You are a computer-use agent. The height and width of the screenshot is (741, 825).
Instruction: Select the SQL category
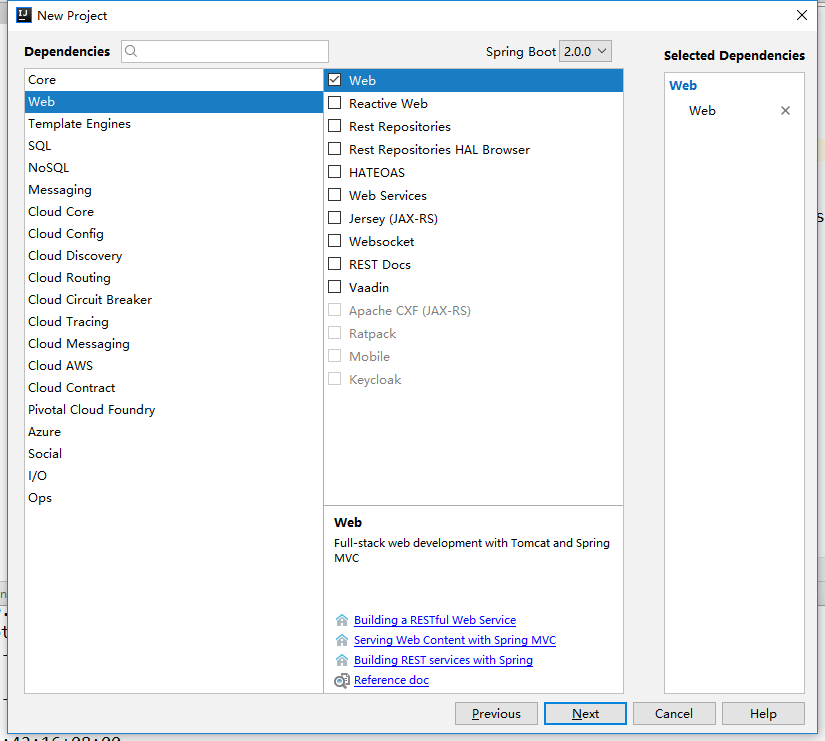tap(174, 146)
